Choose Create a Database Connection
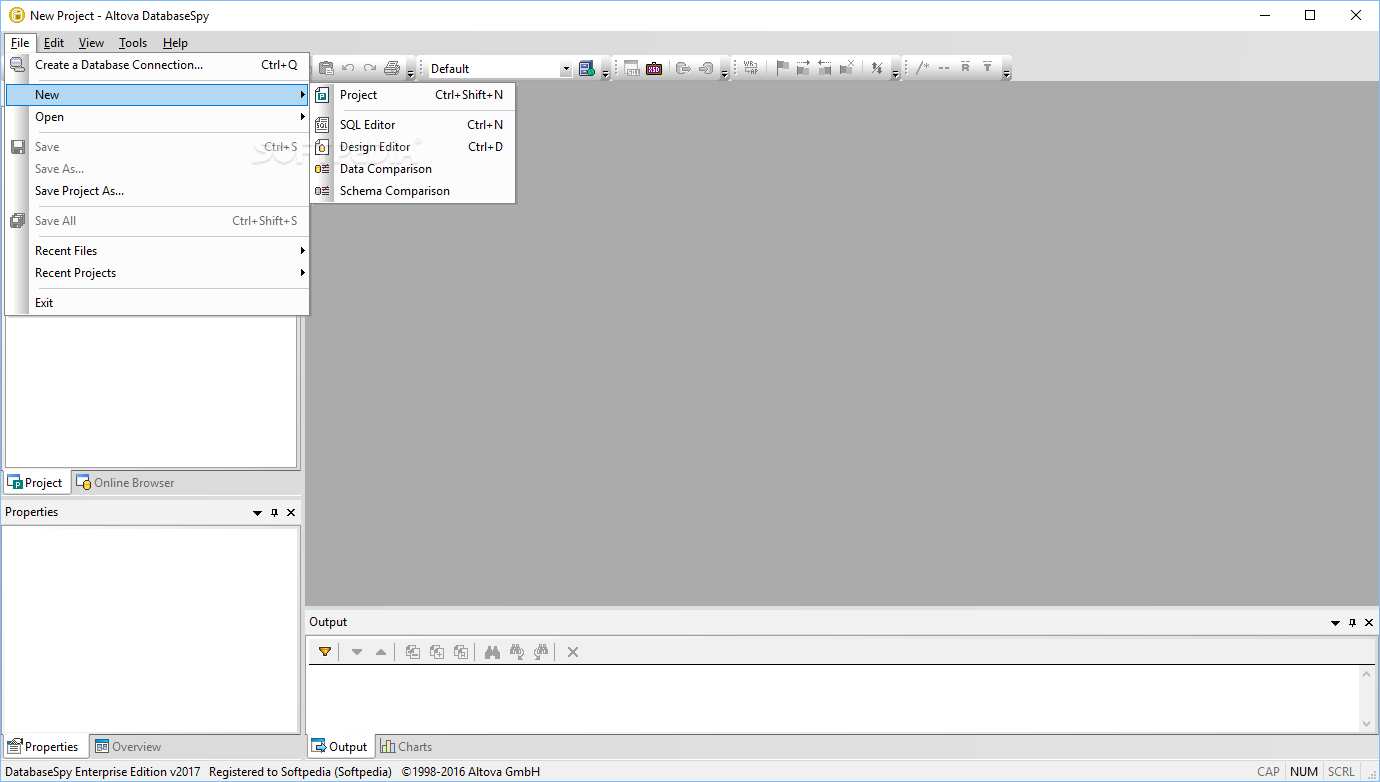The image size is (1380, 782). click(157, 65)
